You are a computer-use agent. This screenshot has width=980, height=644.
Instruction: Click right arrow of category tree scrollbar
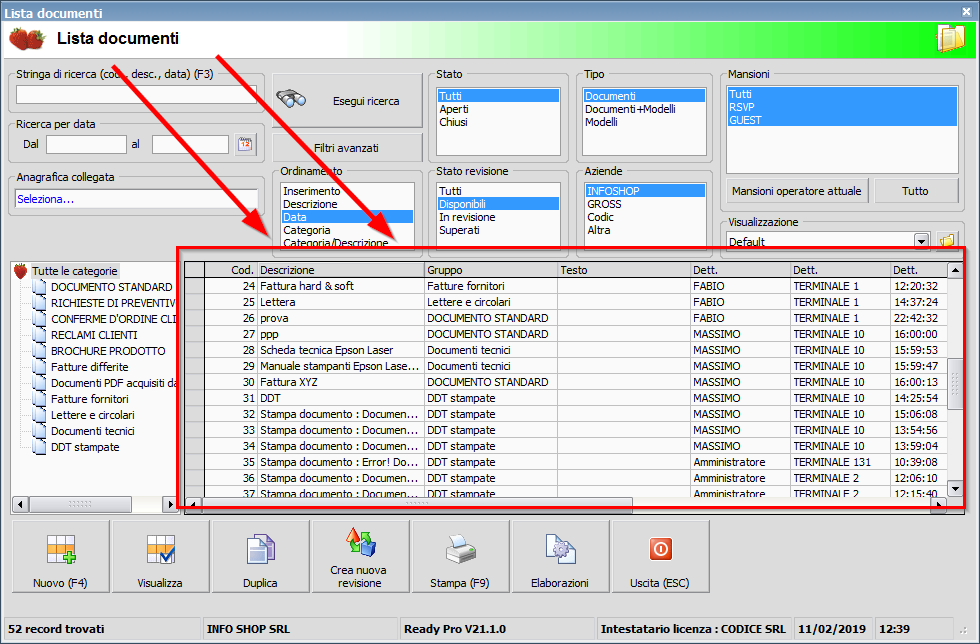[x=170, y=504]
